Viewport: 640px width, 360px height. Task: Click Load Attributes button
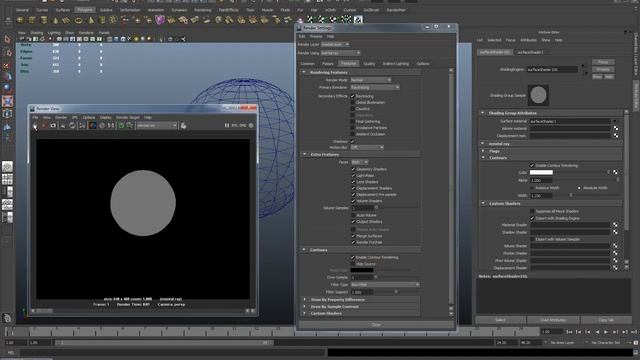553,320
